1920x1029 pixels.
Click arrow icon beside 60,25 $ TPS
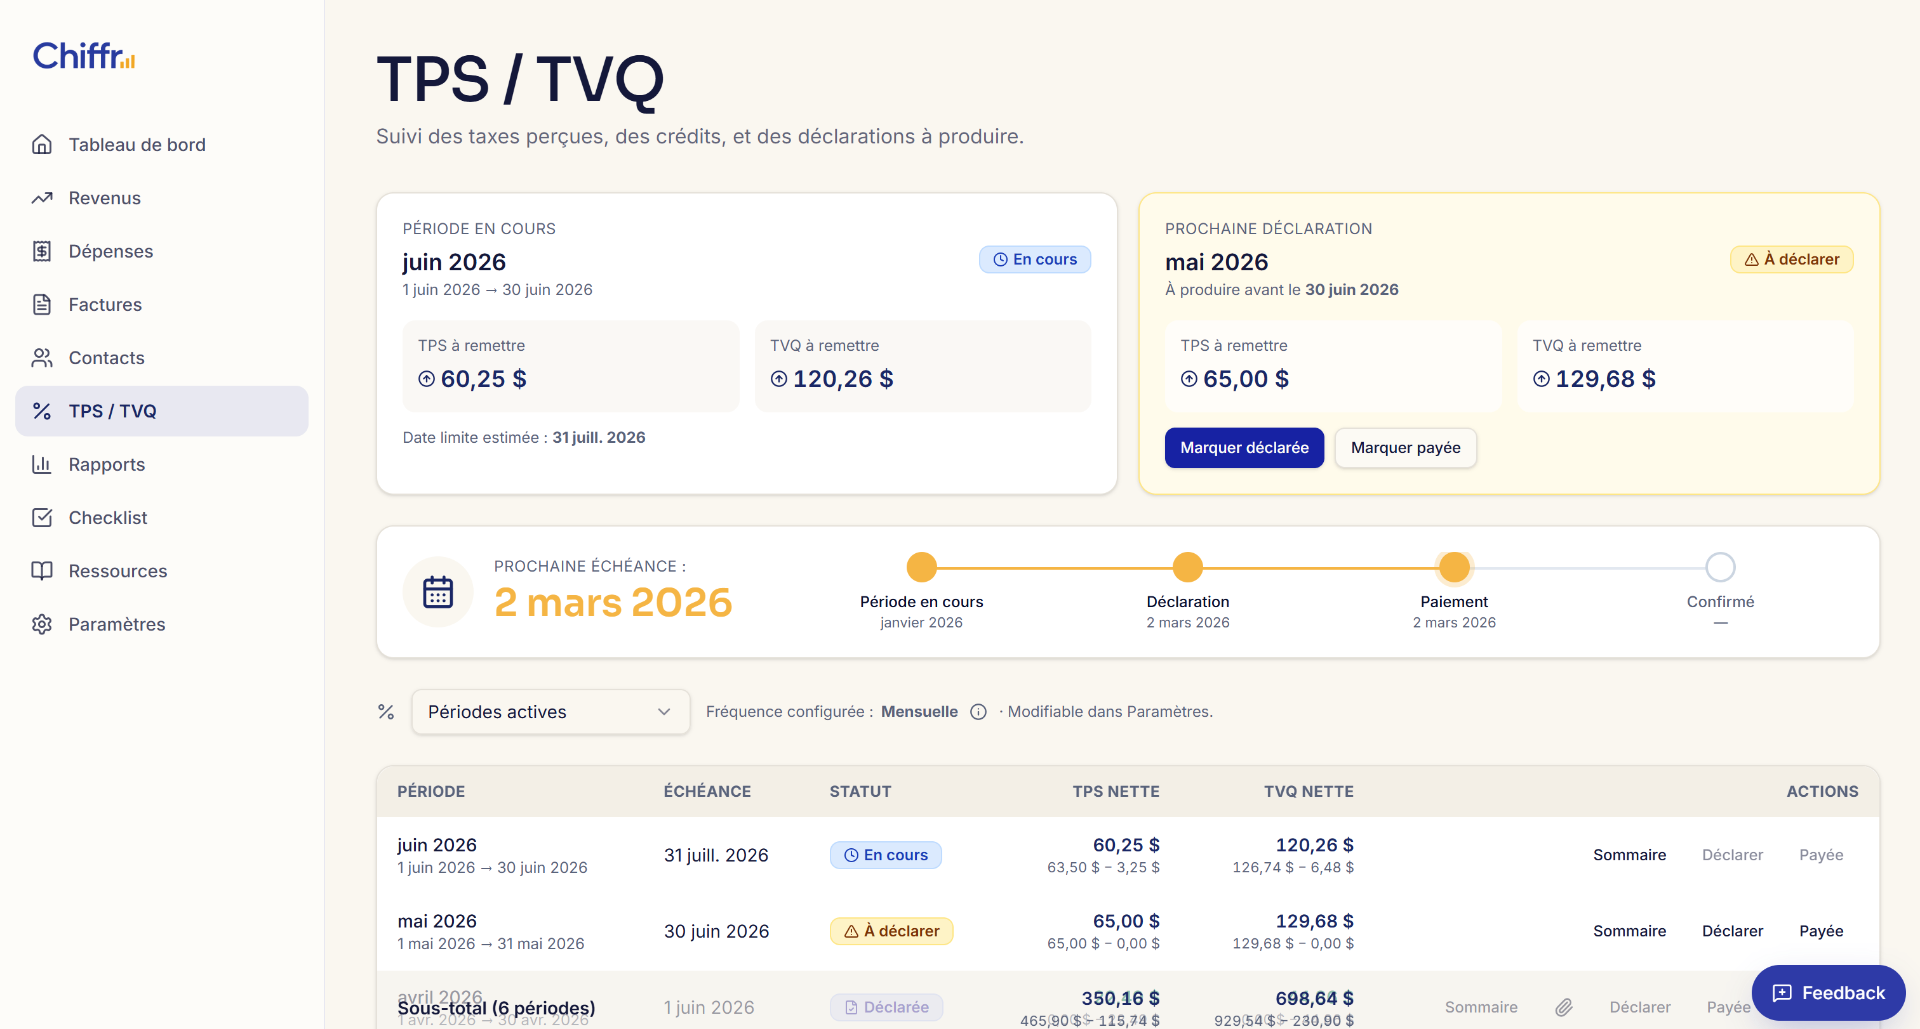click(427, 379)
